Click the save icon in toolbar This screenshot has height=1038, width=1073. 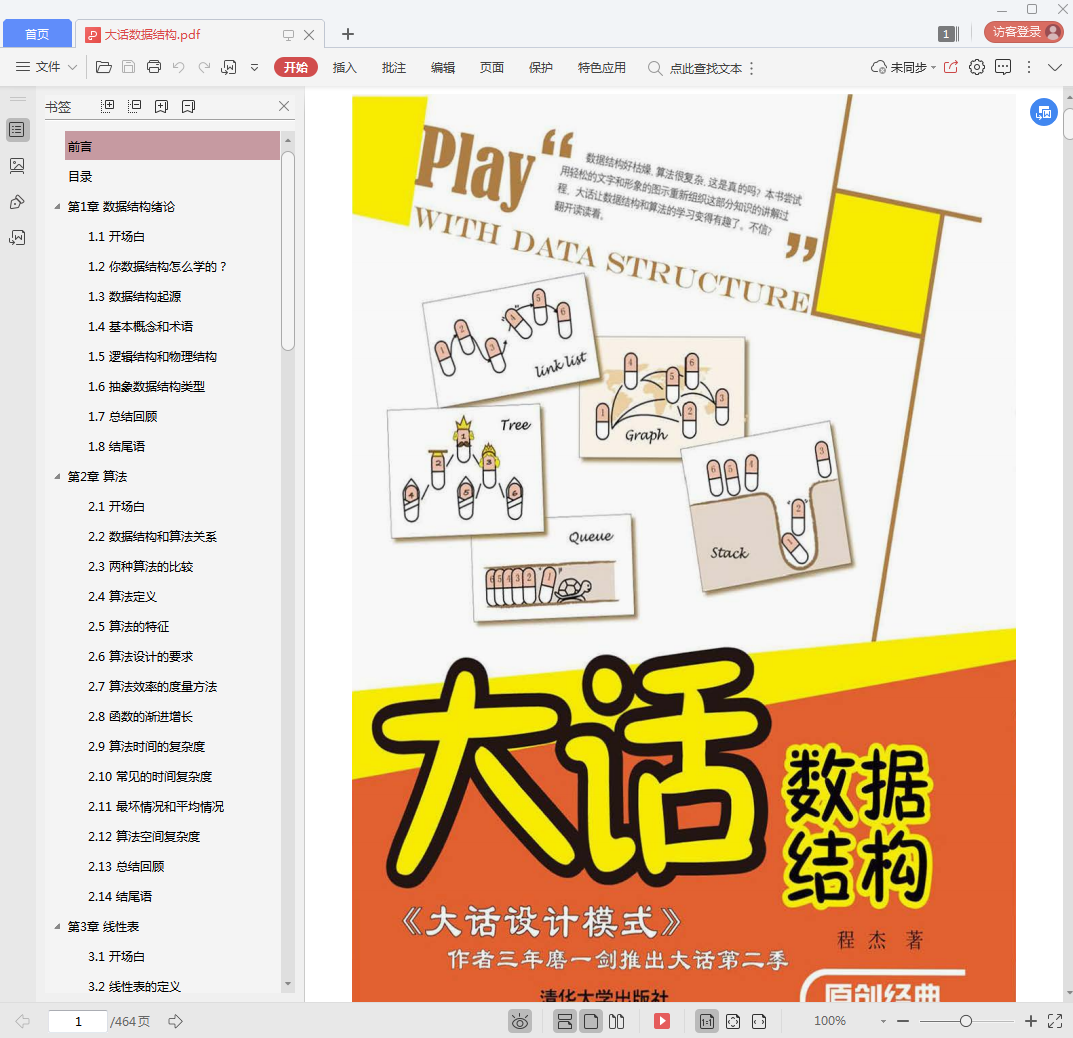tap(129, 67)
